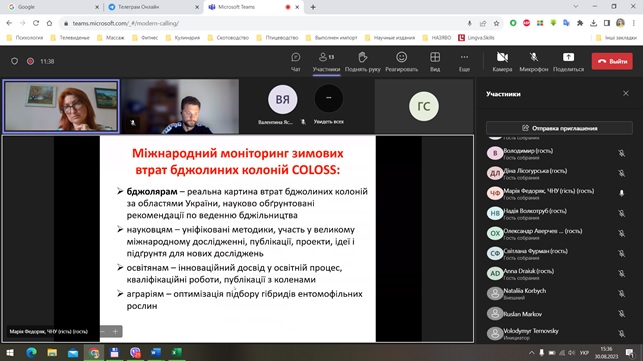
Task: Close the Участники side panel
Action: pos(626,94)
